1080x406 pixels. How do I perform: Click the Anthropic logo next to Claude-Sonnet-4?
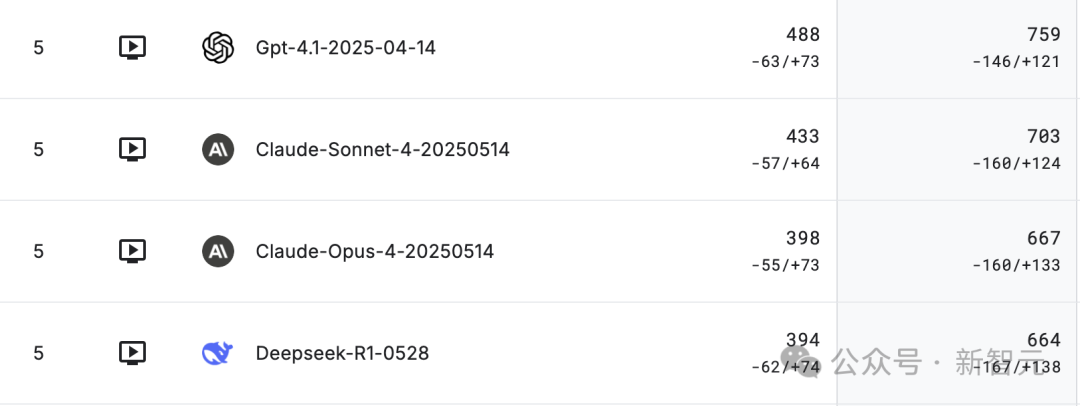(x=218, y=150)
